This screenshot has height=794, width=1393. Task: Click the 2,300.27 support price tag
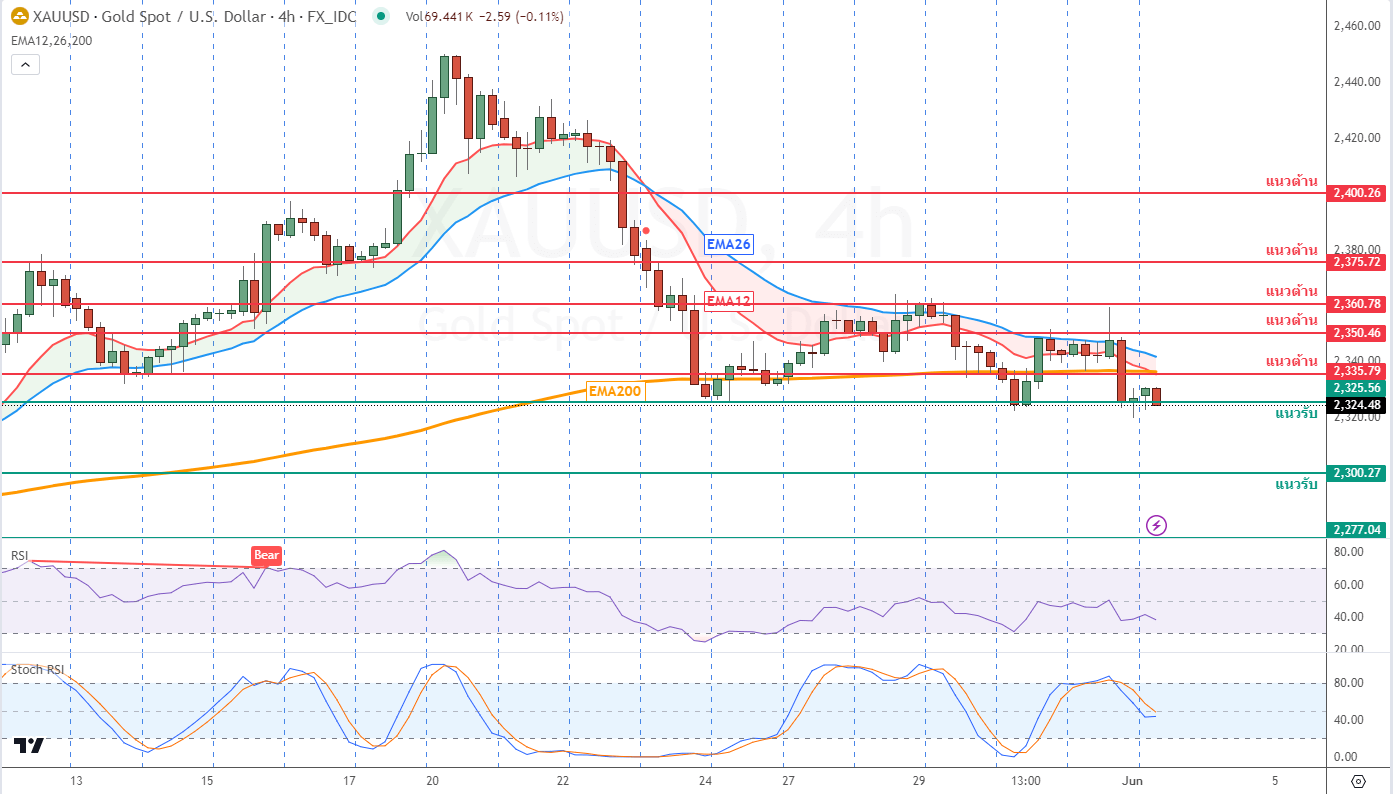point(1358,473)
